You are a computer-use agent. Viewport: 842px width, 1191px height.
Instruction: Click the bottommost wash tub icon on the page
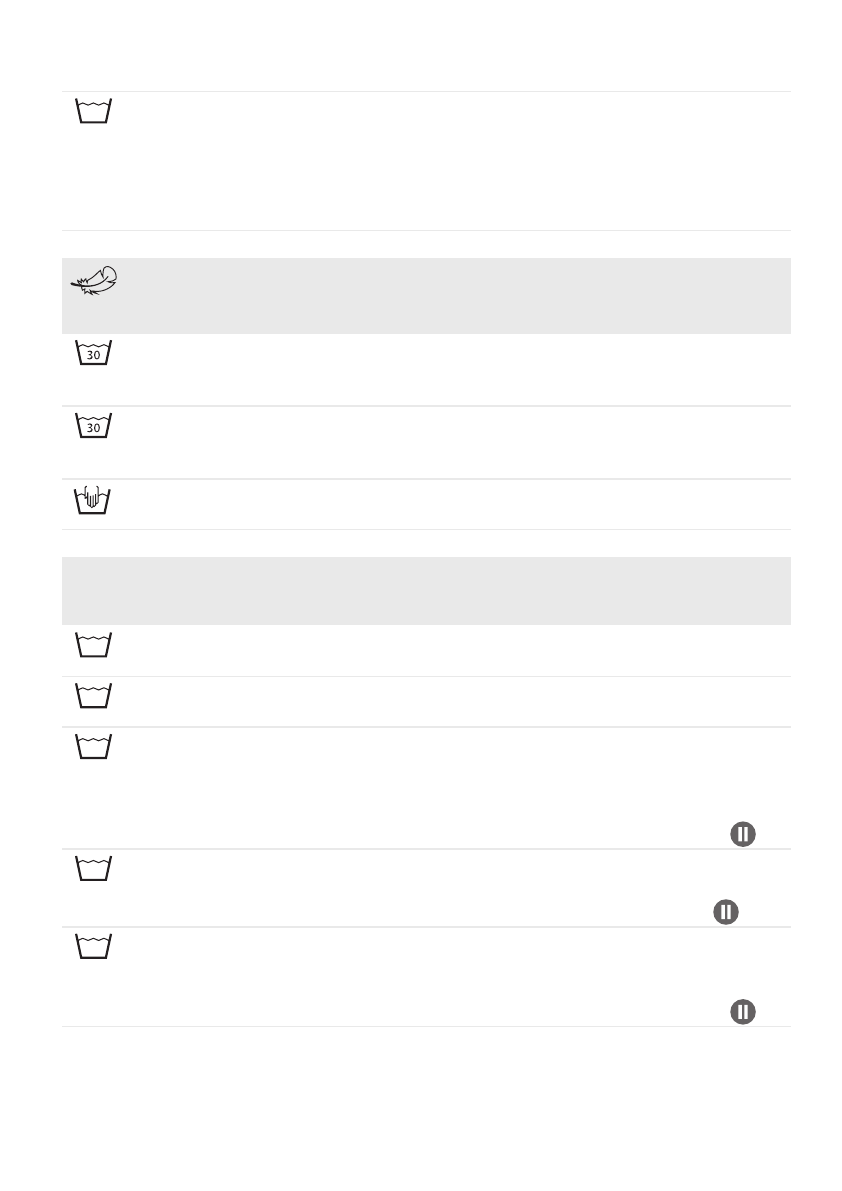(x=94, y=946)
